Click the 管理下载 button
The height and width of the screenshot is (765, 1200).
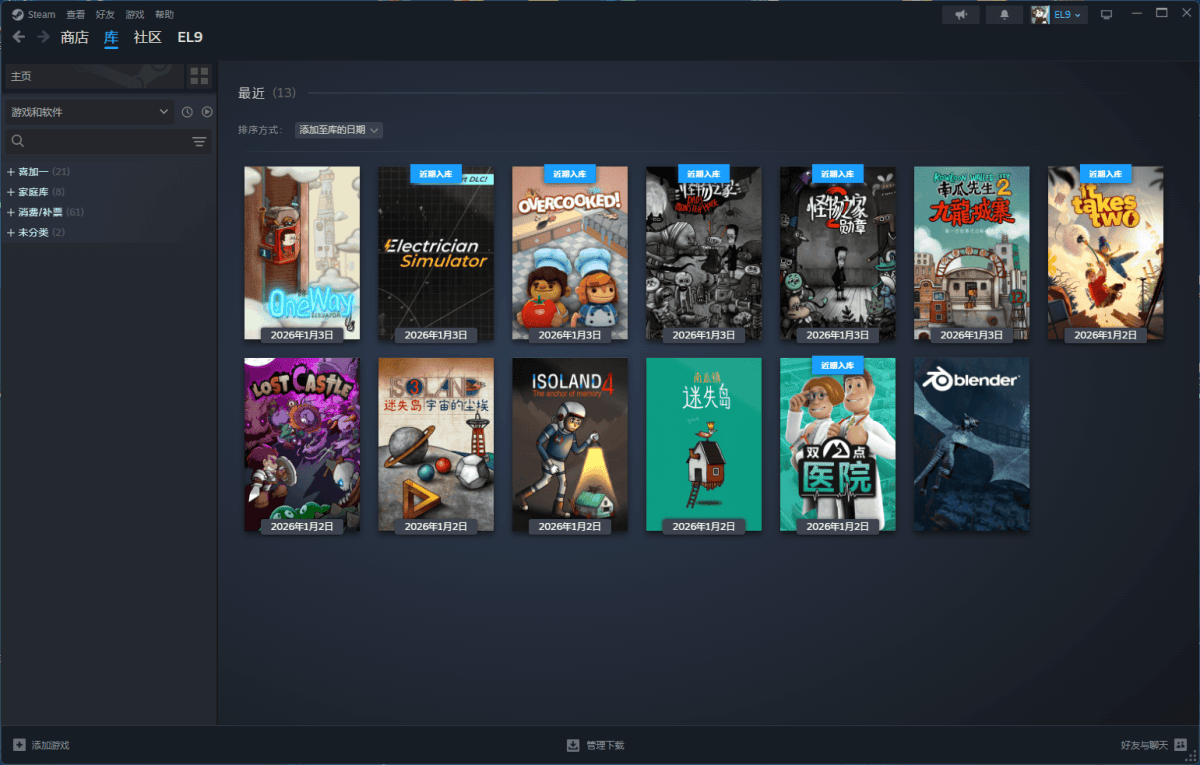pos(596,745)
